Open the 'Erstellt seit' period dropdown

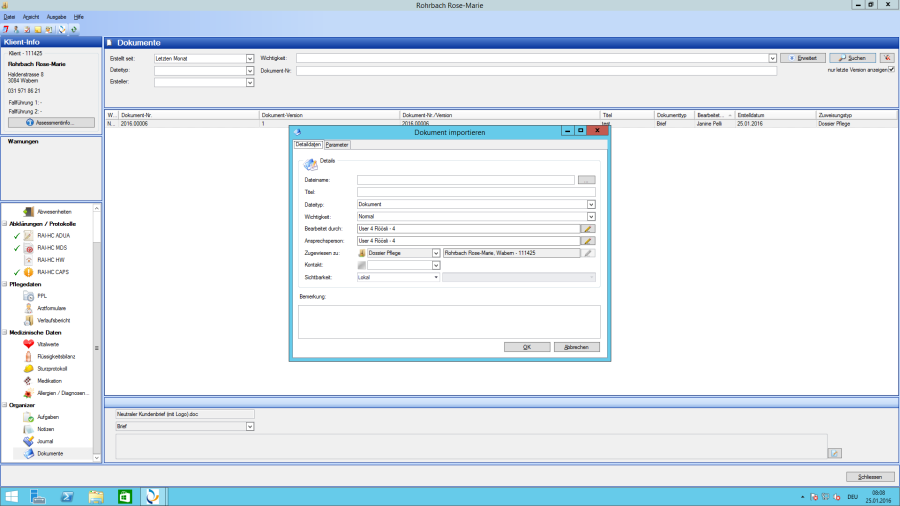point(249,59)
